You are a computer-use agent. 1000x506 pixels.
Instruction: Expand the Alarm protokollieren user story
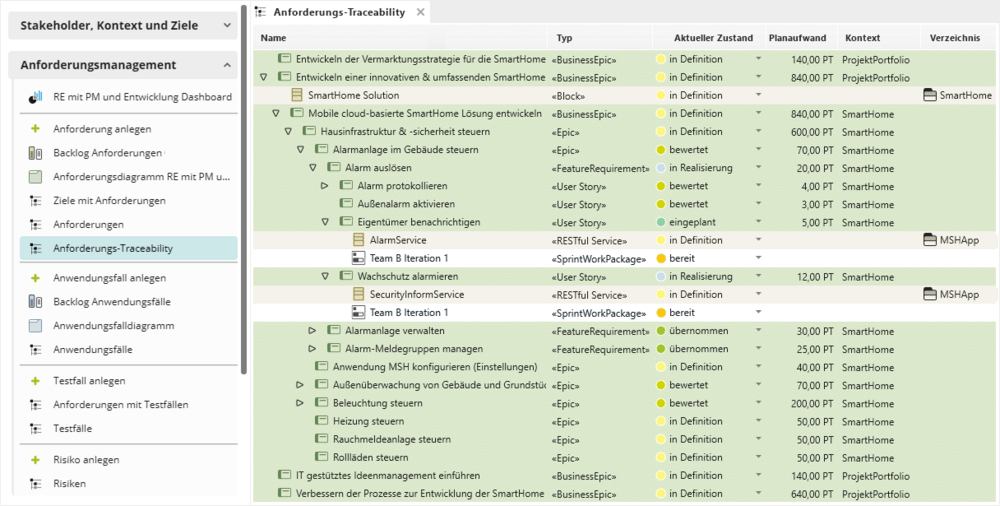(x=324, y=186)
